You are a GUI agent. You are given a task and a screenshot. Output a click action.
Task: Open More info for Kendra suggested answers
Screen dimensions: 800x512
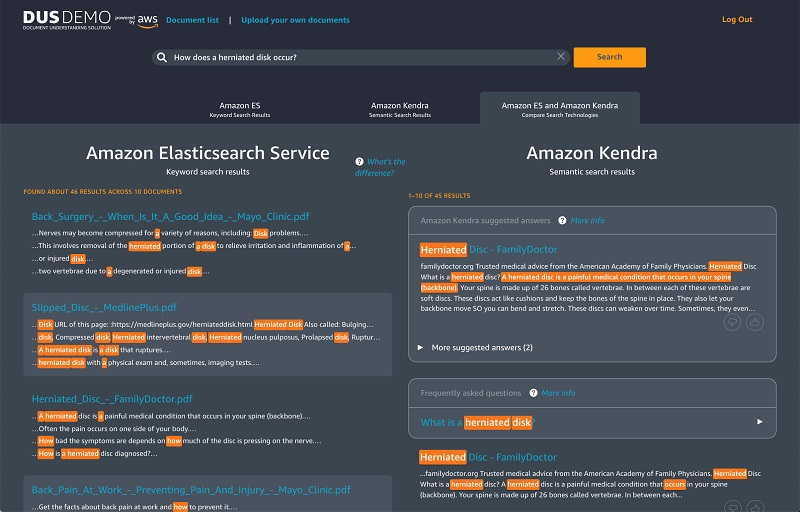coord(587,220)
